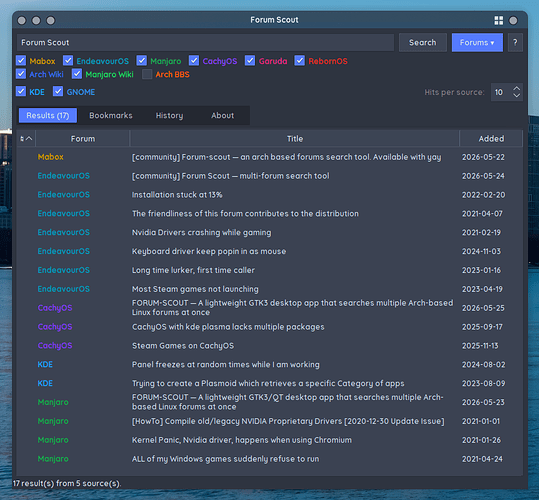Screen dimensions: 539x500
Task: Select 'Most Steam games not launching' row
Action: tap(270, 289)
